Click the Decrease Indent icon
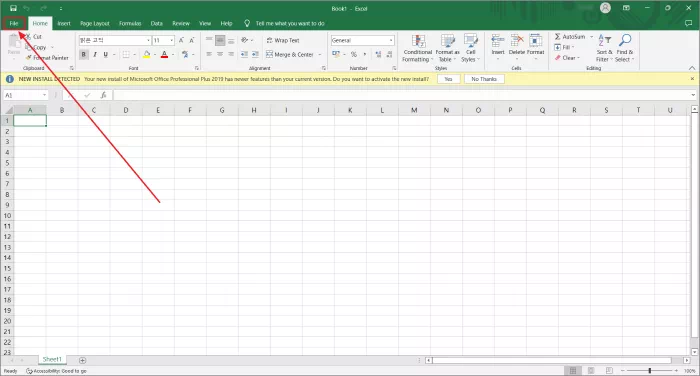 click(x=244, y=54)
